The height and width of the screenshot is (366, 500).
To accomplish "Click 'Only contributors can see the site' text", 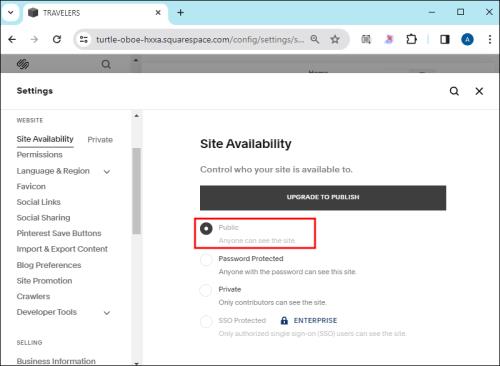I will 272,302.
